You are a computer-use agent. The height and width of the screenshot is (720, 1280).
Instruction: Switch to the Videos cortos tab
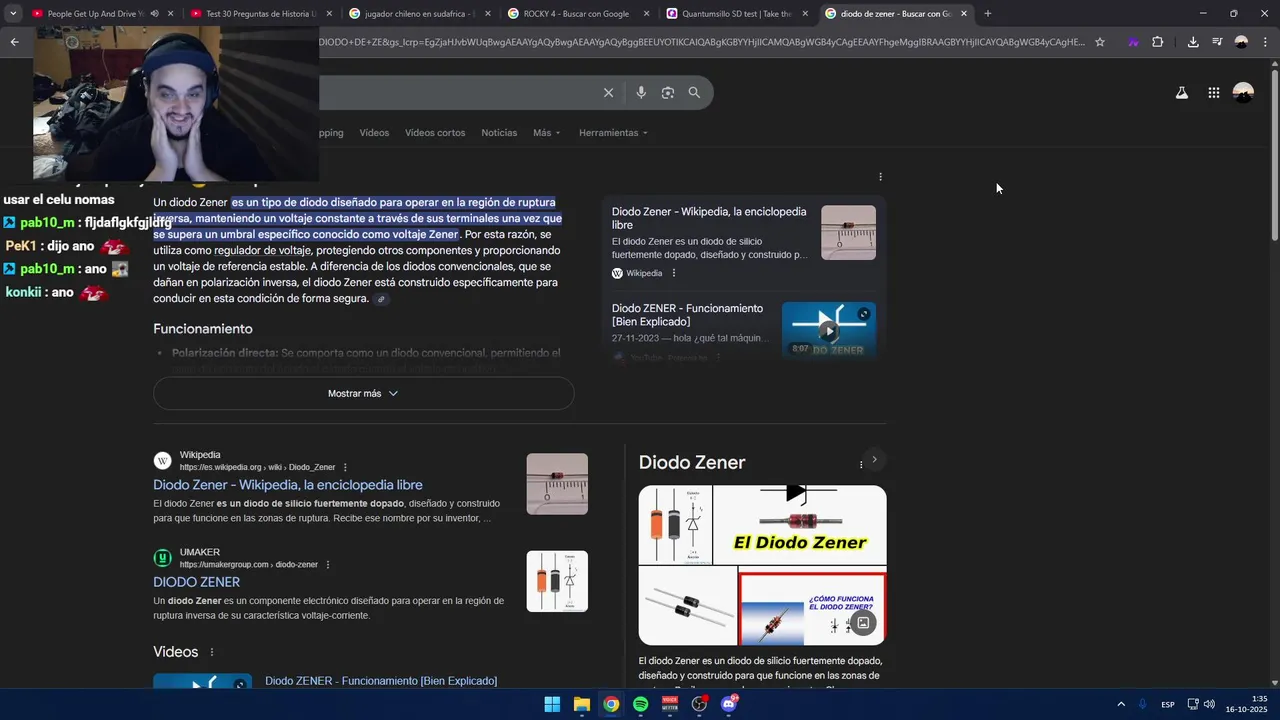click(x=435, y=133)
